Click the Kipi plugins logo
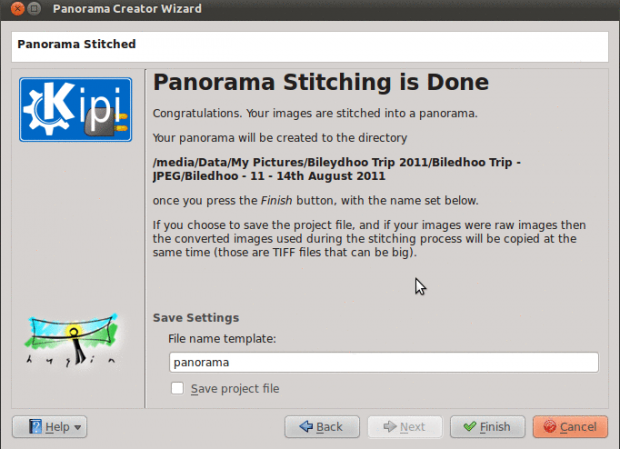Screen dimensions: 620x449 coord(77,107)
